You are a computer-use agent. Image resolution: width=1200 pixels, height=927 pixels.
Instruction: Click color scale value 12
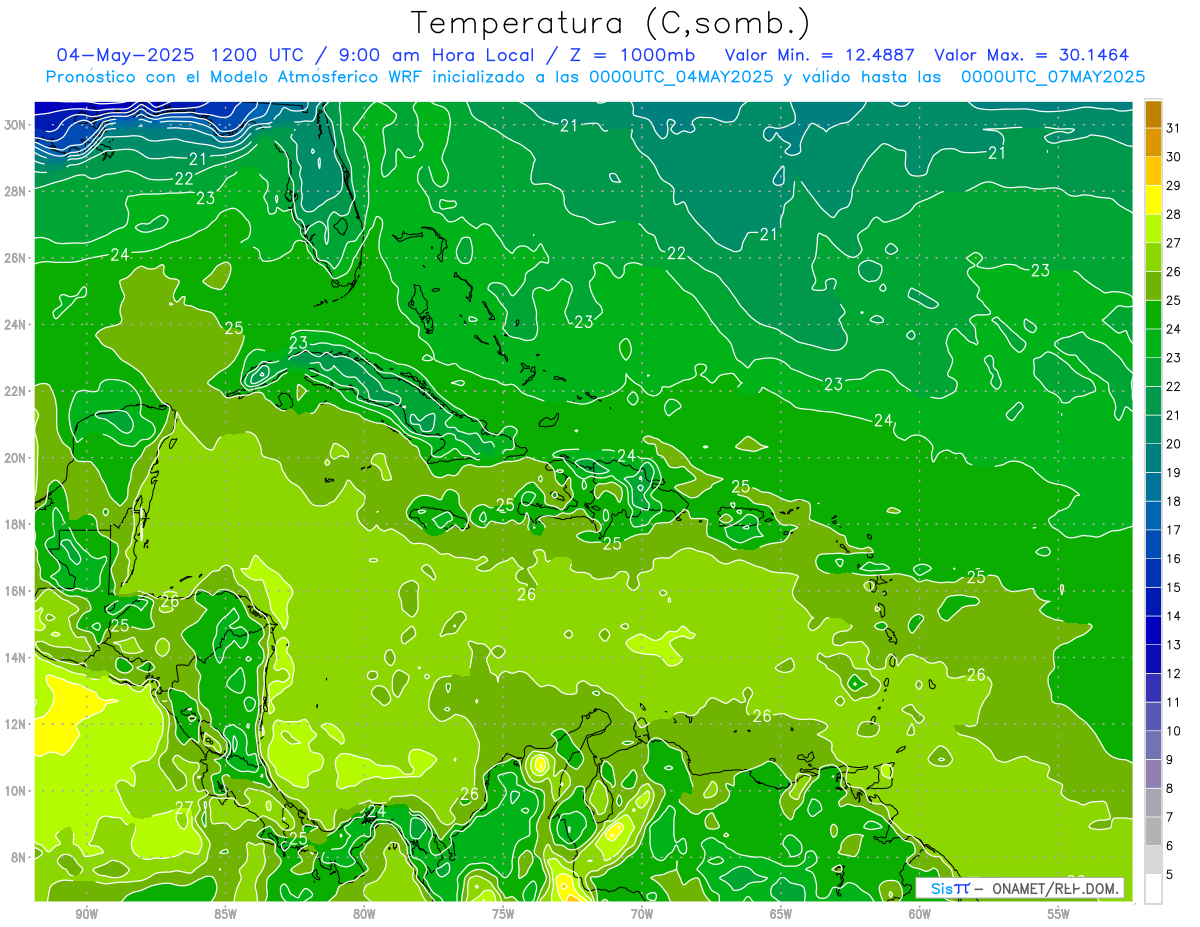1173,674
